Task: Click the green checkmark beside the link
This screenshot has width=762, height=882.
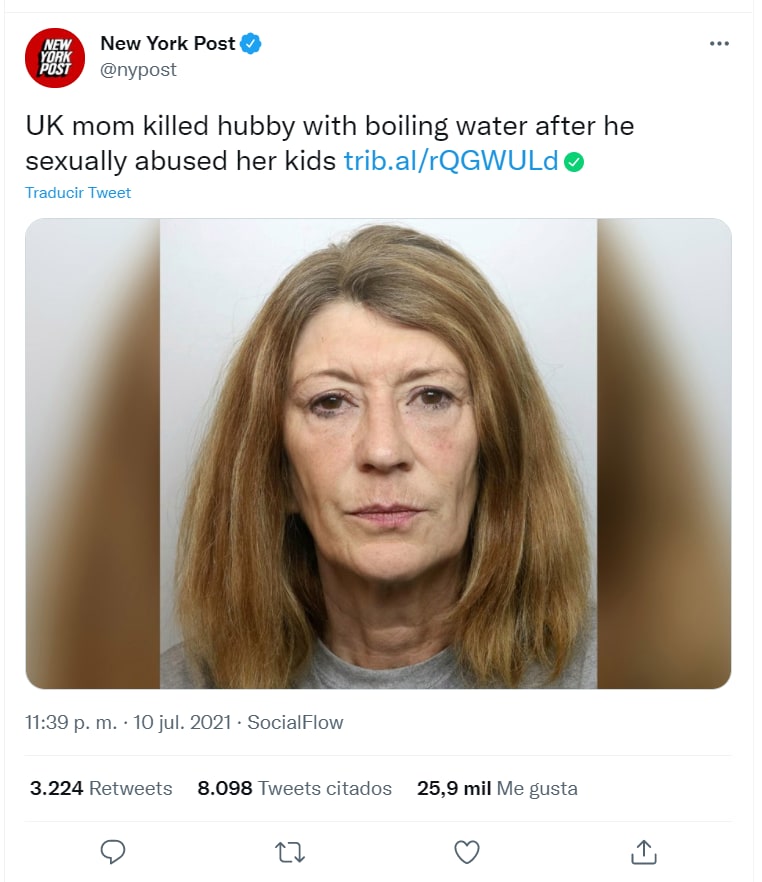Action: (x=574, y=161)
